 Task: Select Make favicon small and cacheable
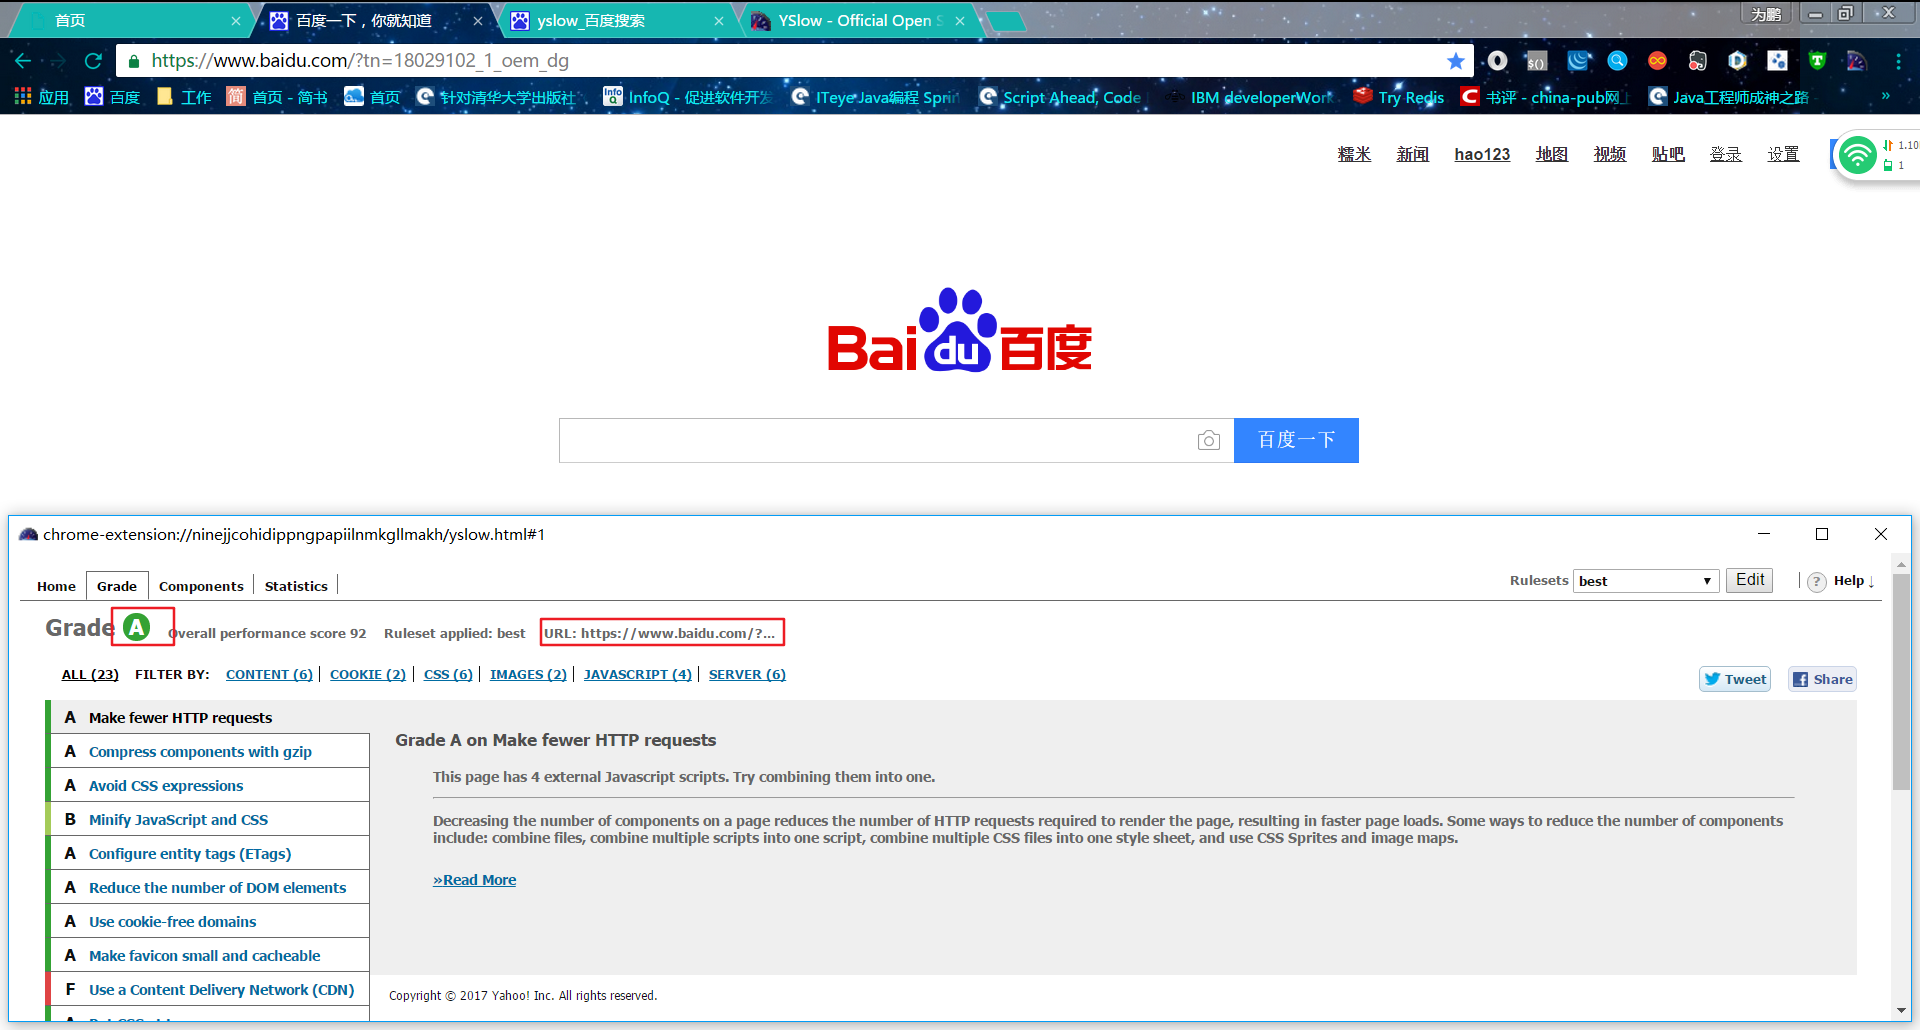[x=209, y=955]
